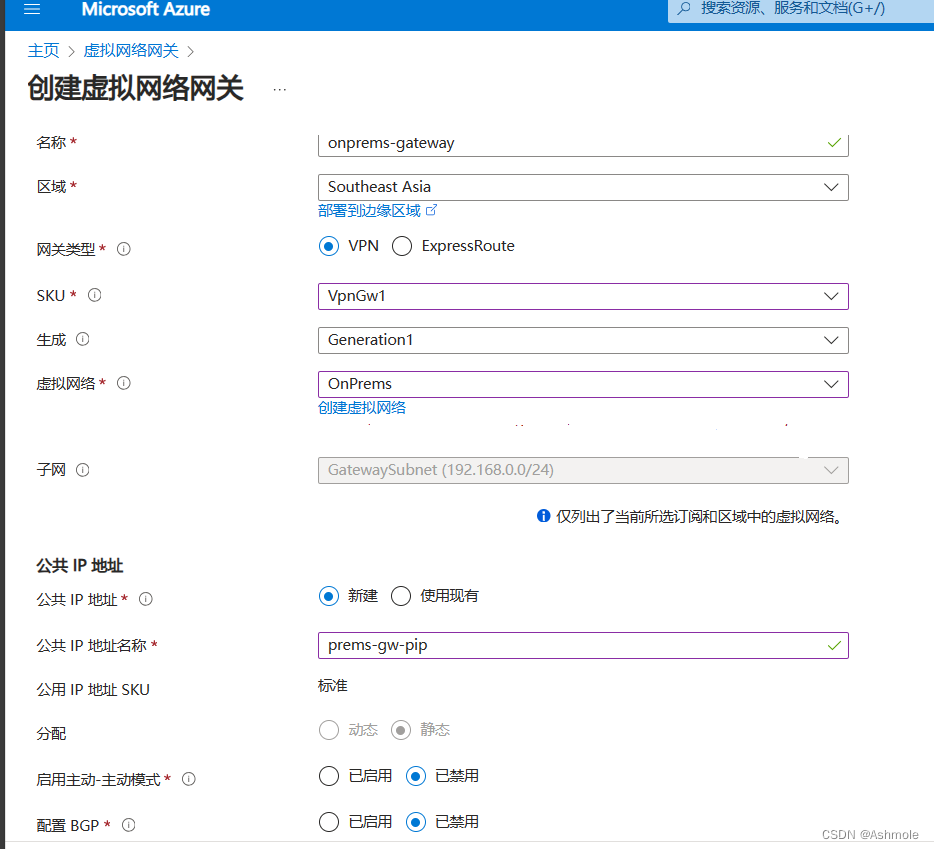Choose 新建 for public IP address
The height and width of the screenshot is (849, 934).
click(x=329, y=596)
